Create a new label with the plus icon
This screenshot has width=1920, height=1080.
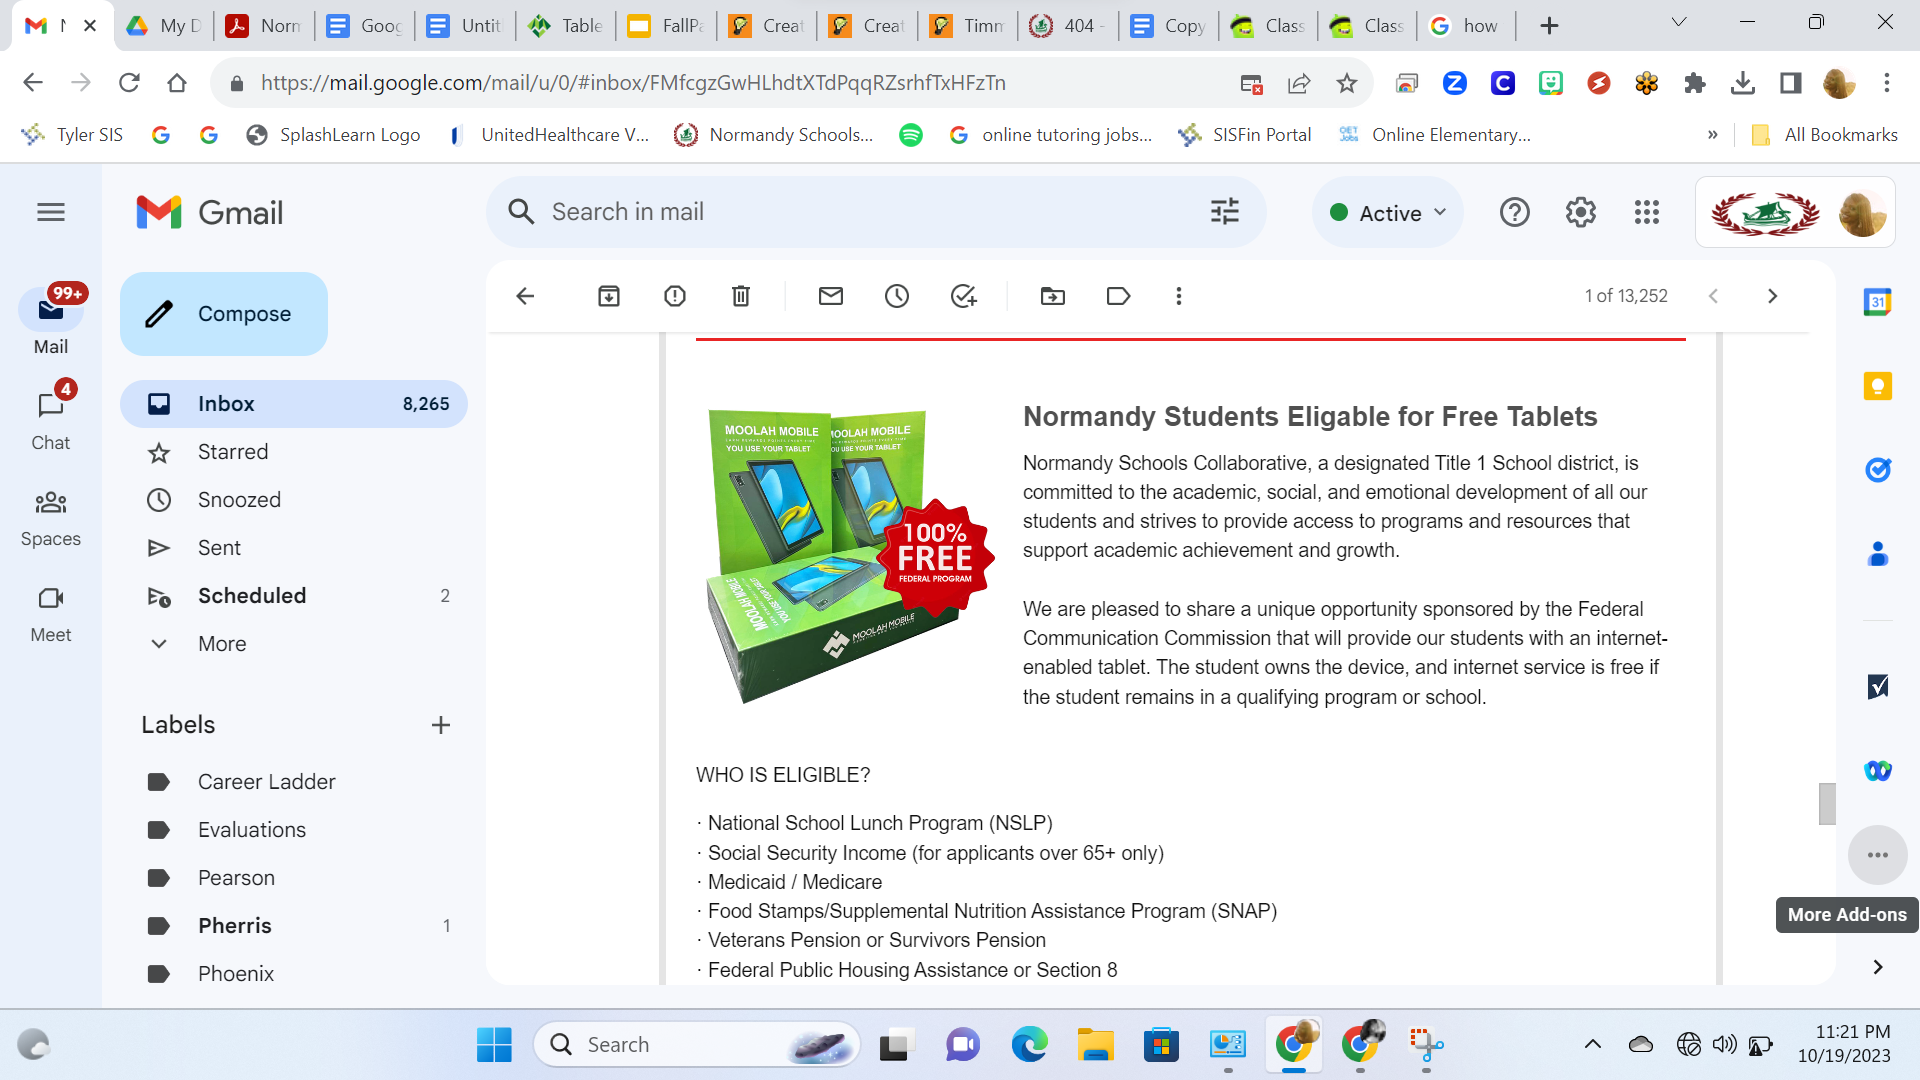(x=440, y=725)
